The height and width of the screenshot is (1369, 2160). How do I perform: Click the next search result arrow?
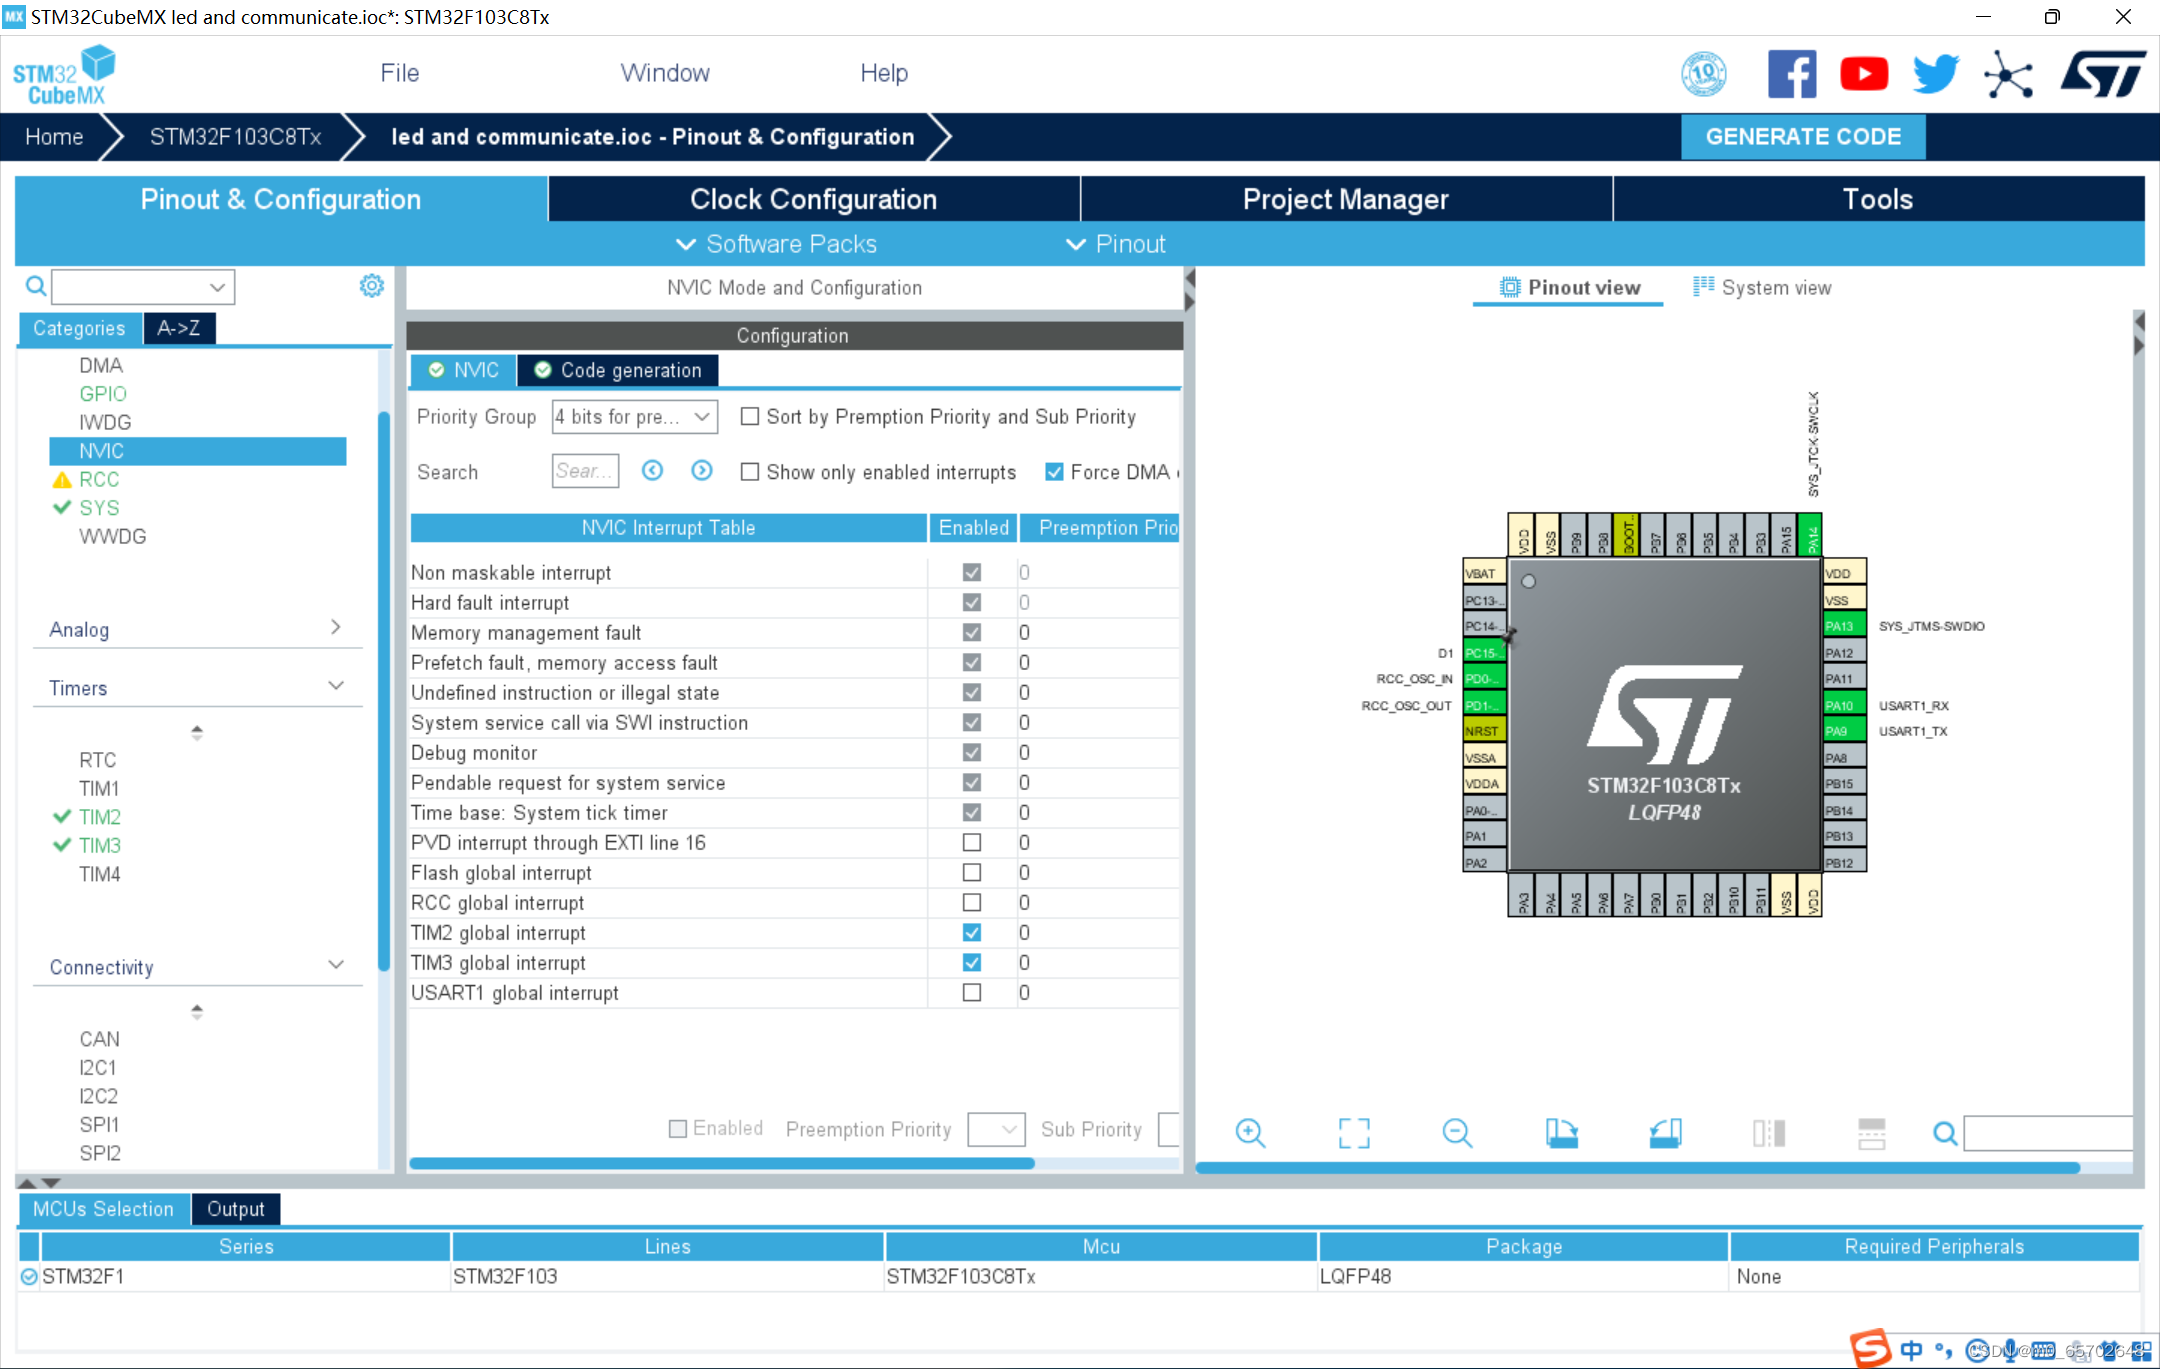pyautogui.click(x=702, y=470)
